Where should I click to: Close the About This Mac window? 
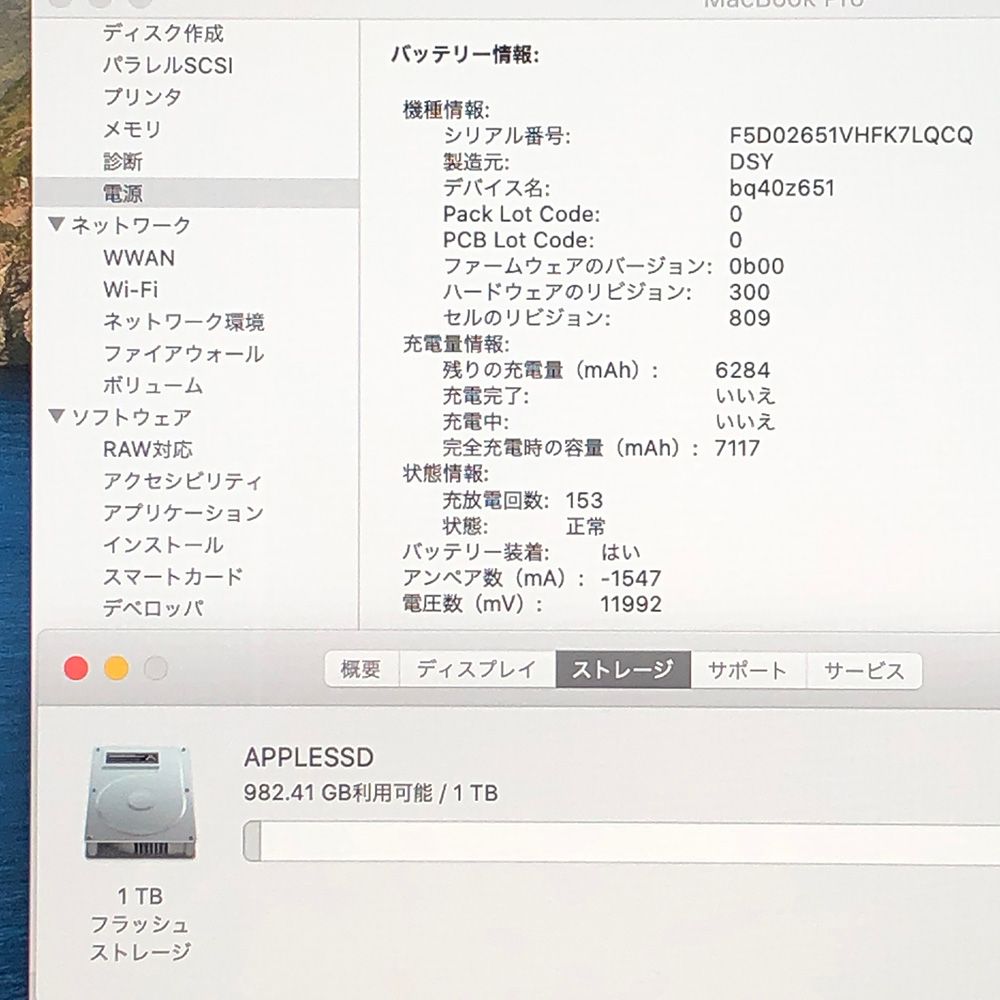pyautogui.click(x=76, y=668)
